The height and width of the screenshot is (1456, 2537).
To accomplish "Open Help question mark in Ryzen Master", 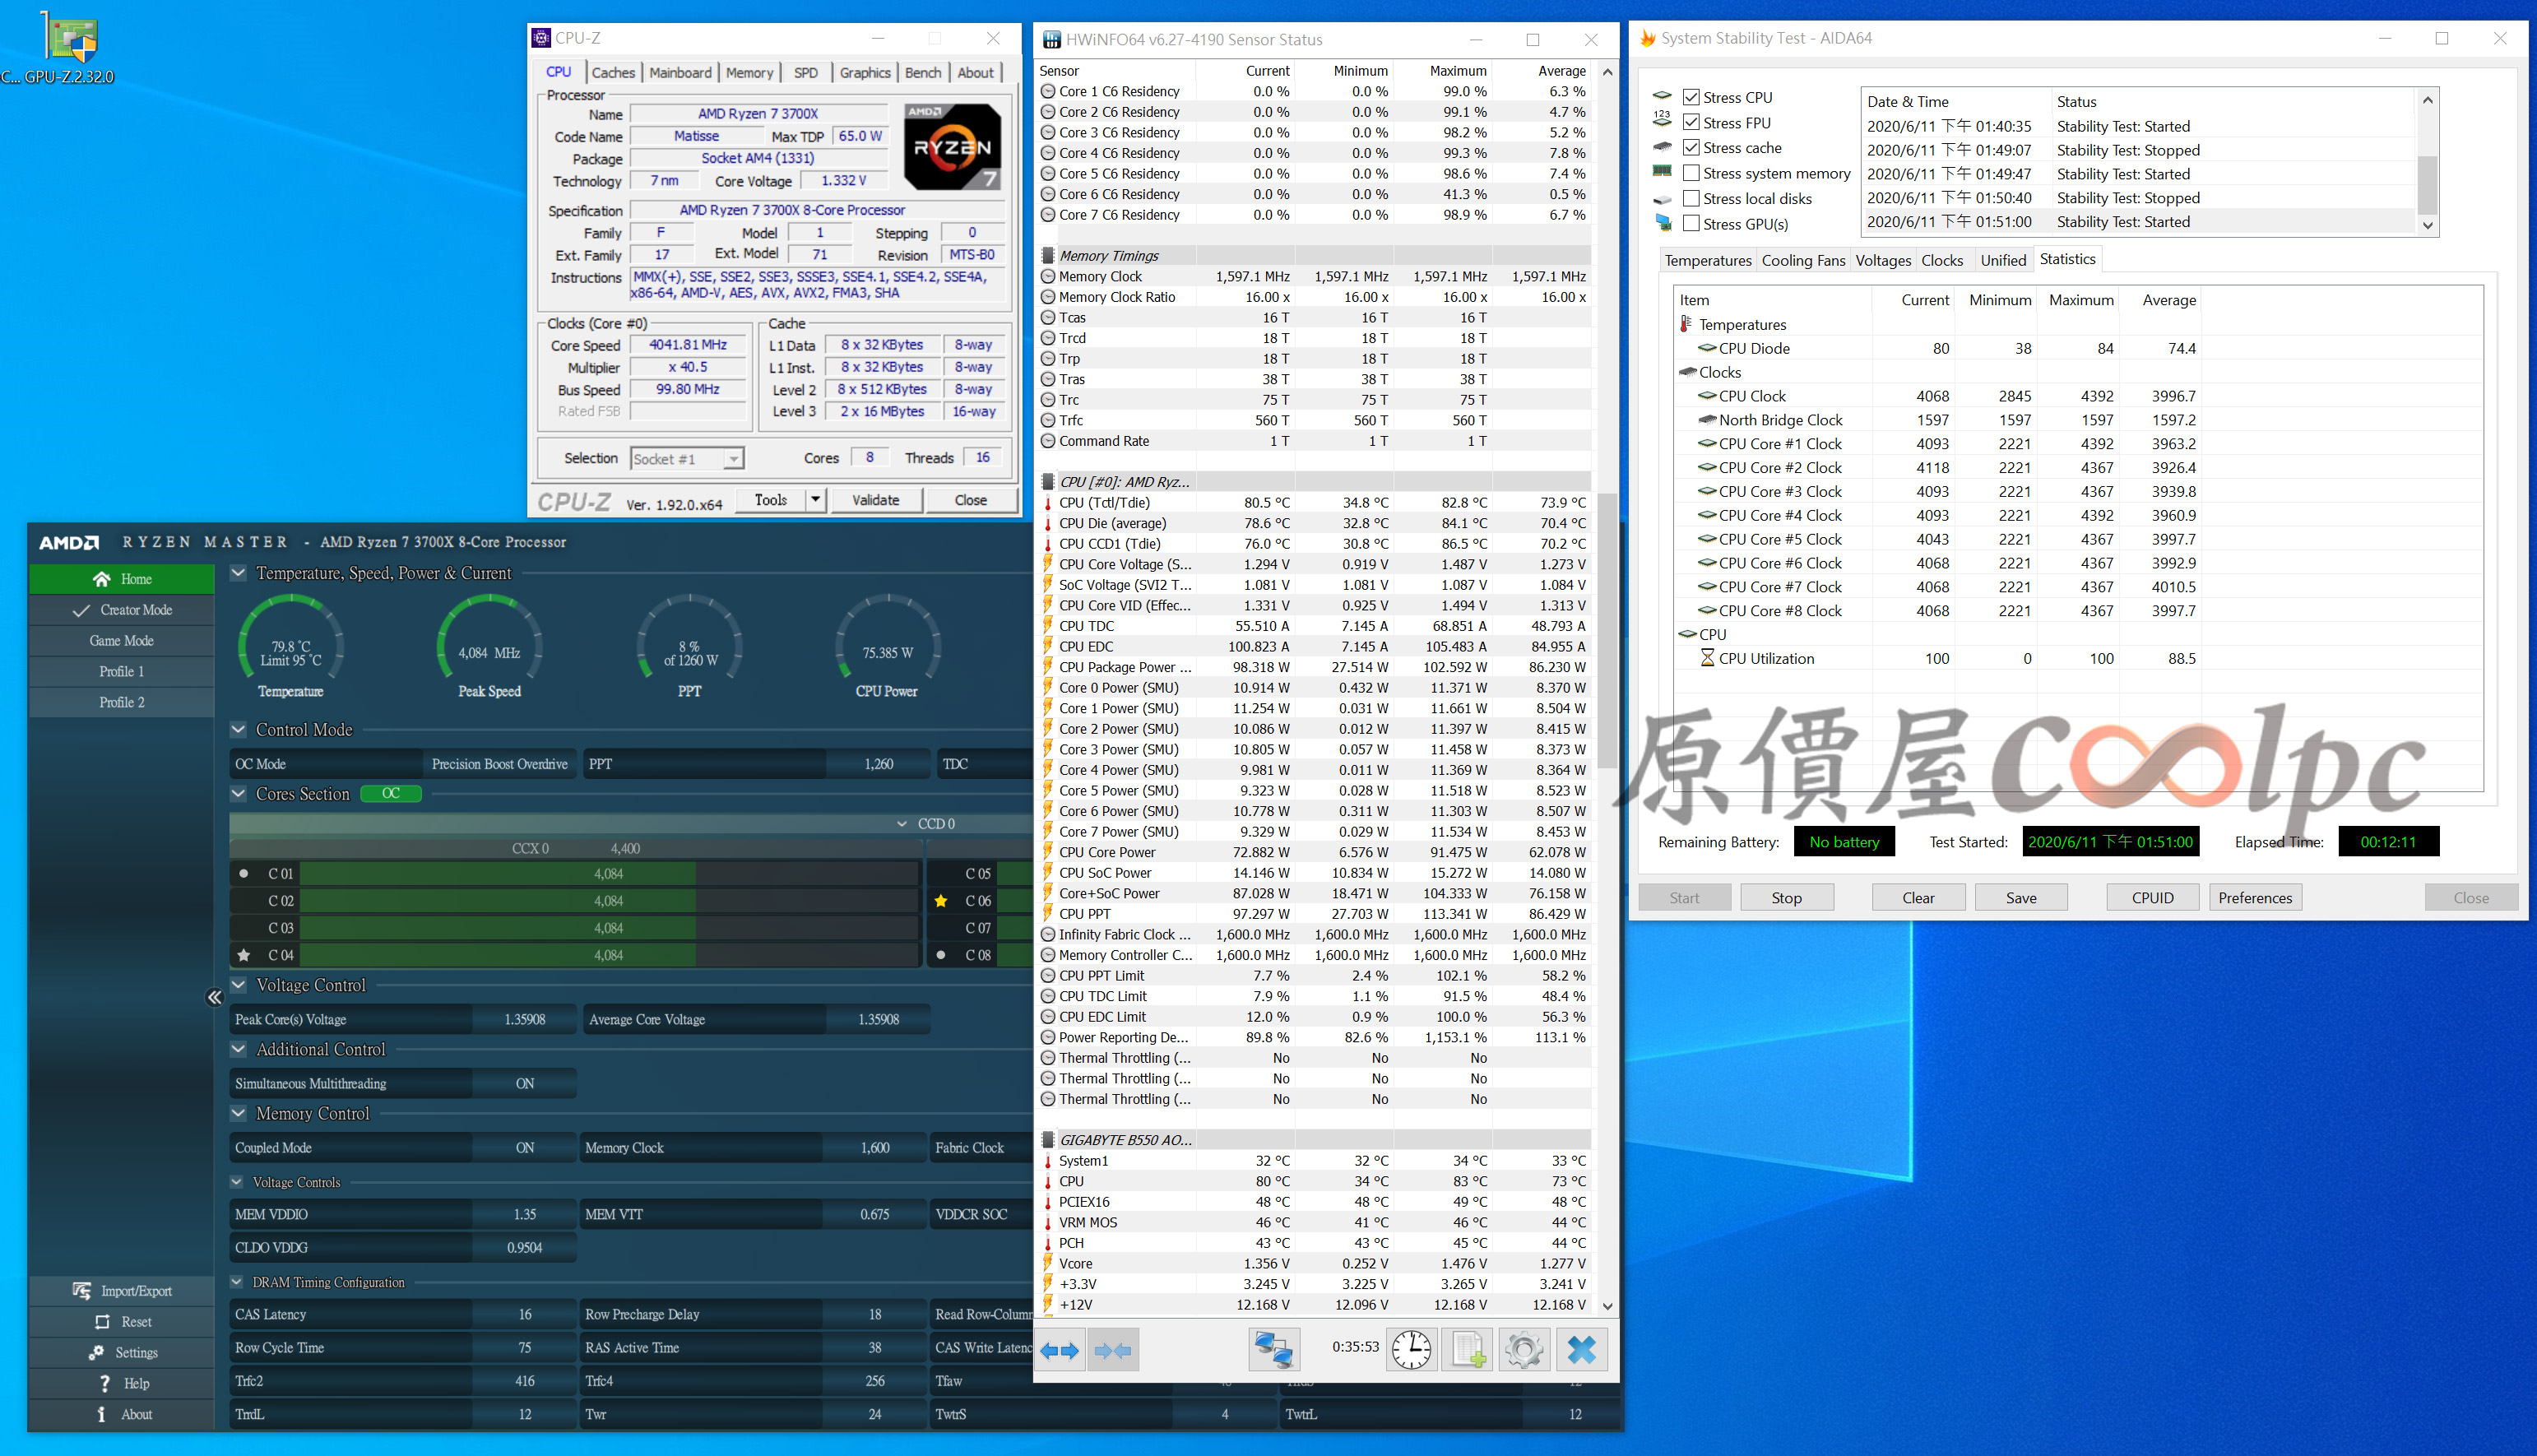I will (x=105, y=1384).
